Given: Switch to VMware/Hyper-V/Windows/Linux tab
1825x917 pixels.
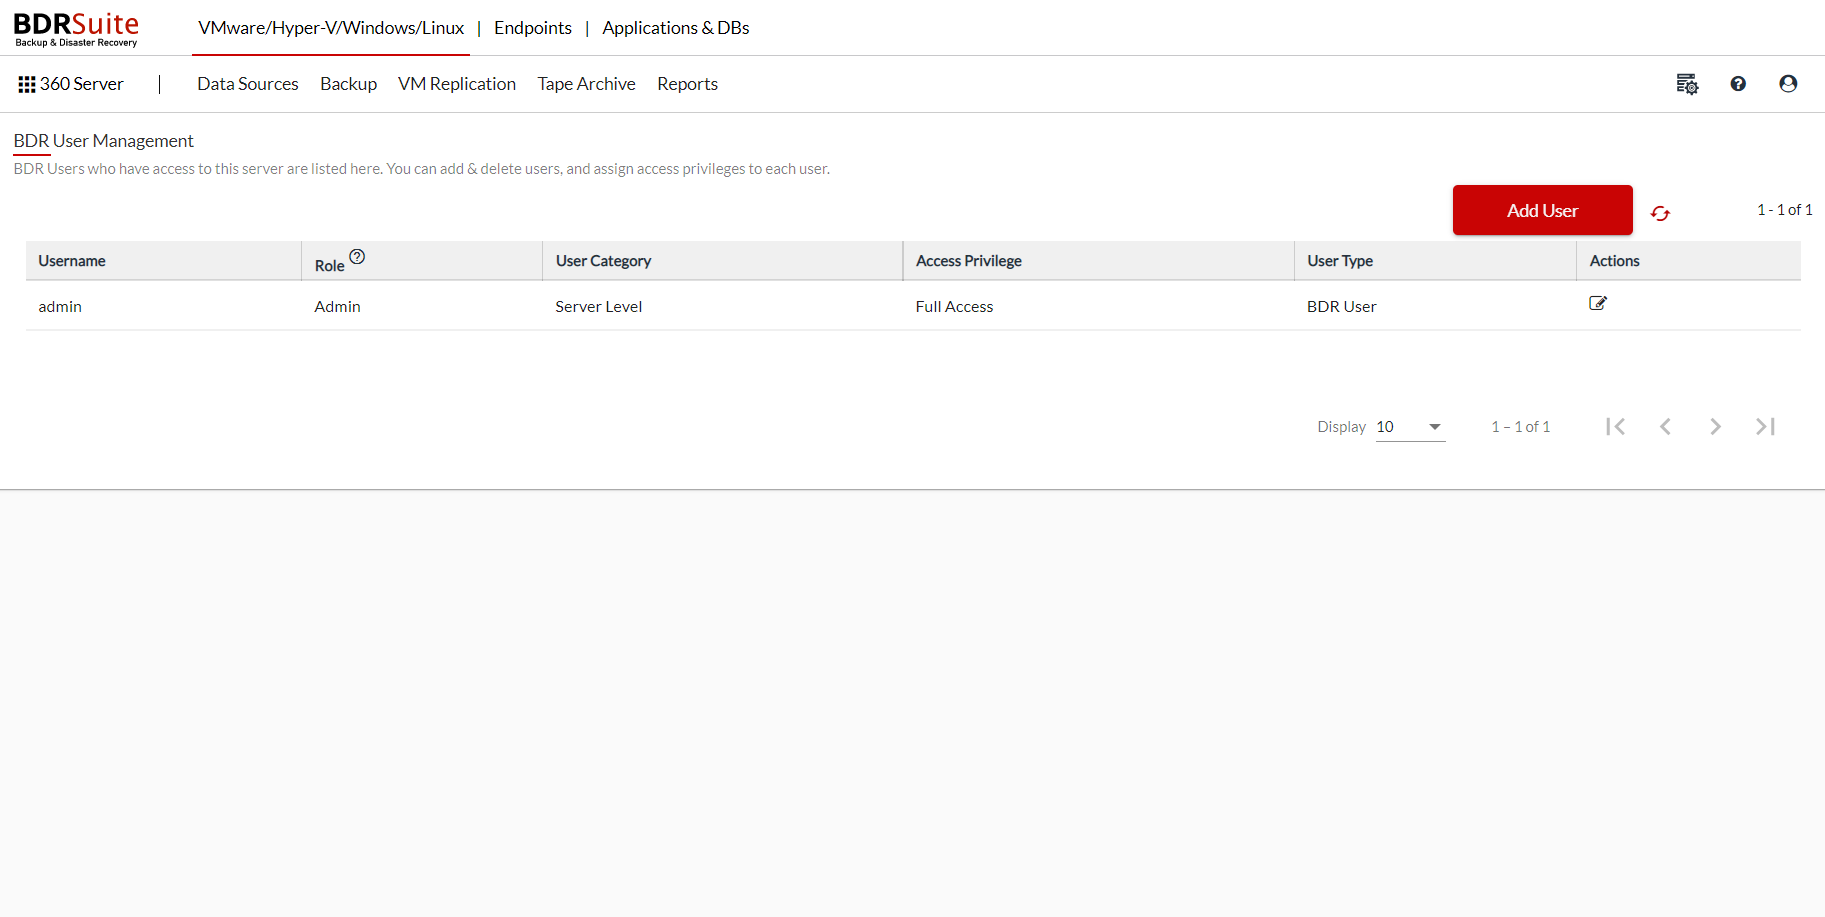Looking at the screenshot, I should 331,28.
